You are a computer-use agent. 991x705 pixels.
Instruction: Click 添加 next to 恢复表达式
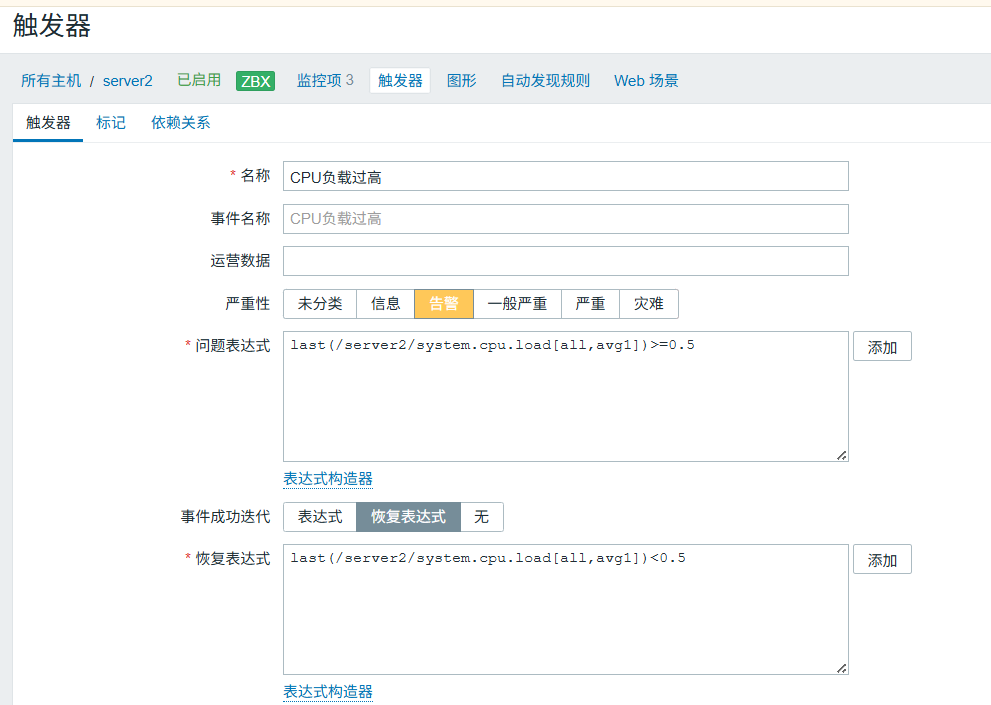882,560
